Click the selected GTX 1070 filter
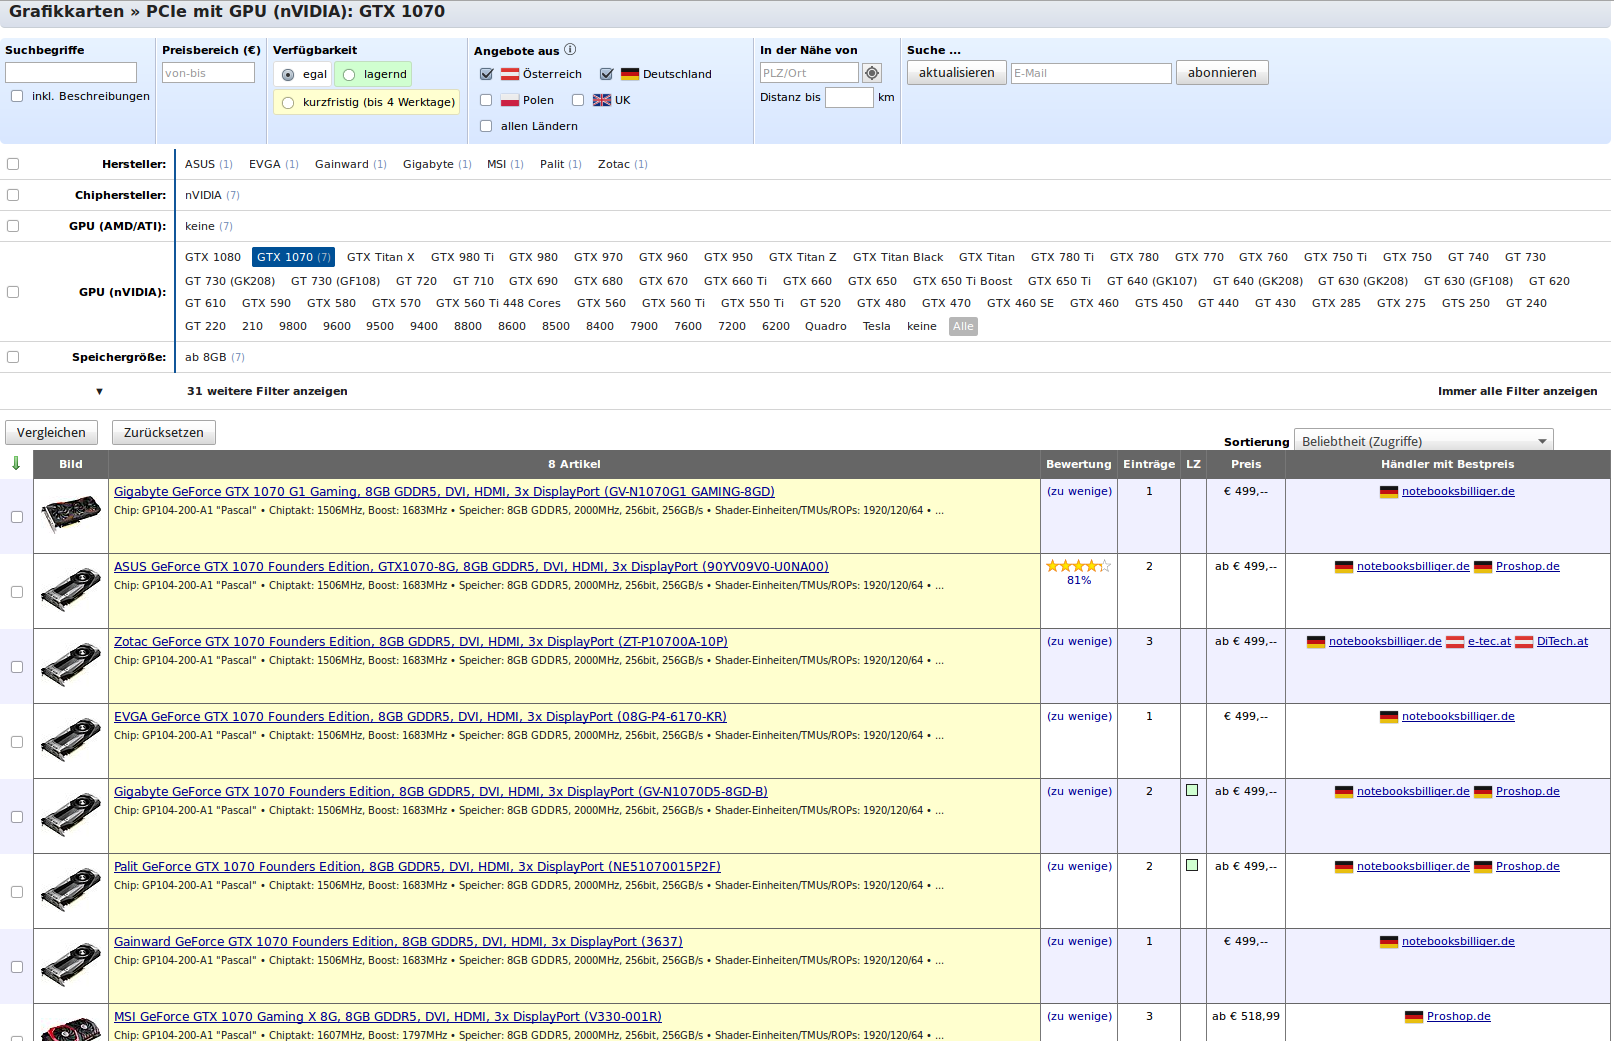This screenshot has width=1614, height=1041. (x=293, y=257)
